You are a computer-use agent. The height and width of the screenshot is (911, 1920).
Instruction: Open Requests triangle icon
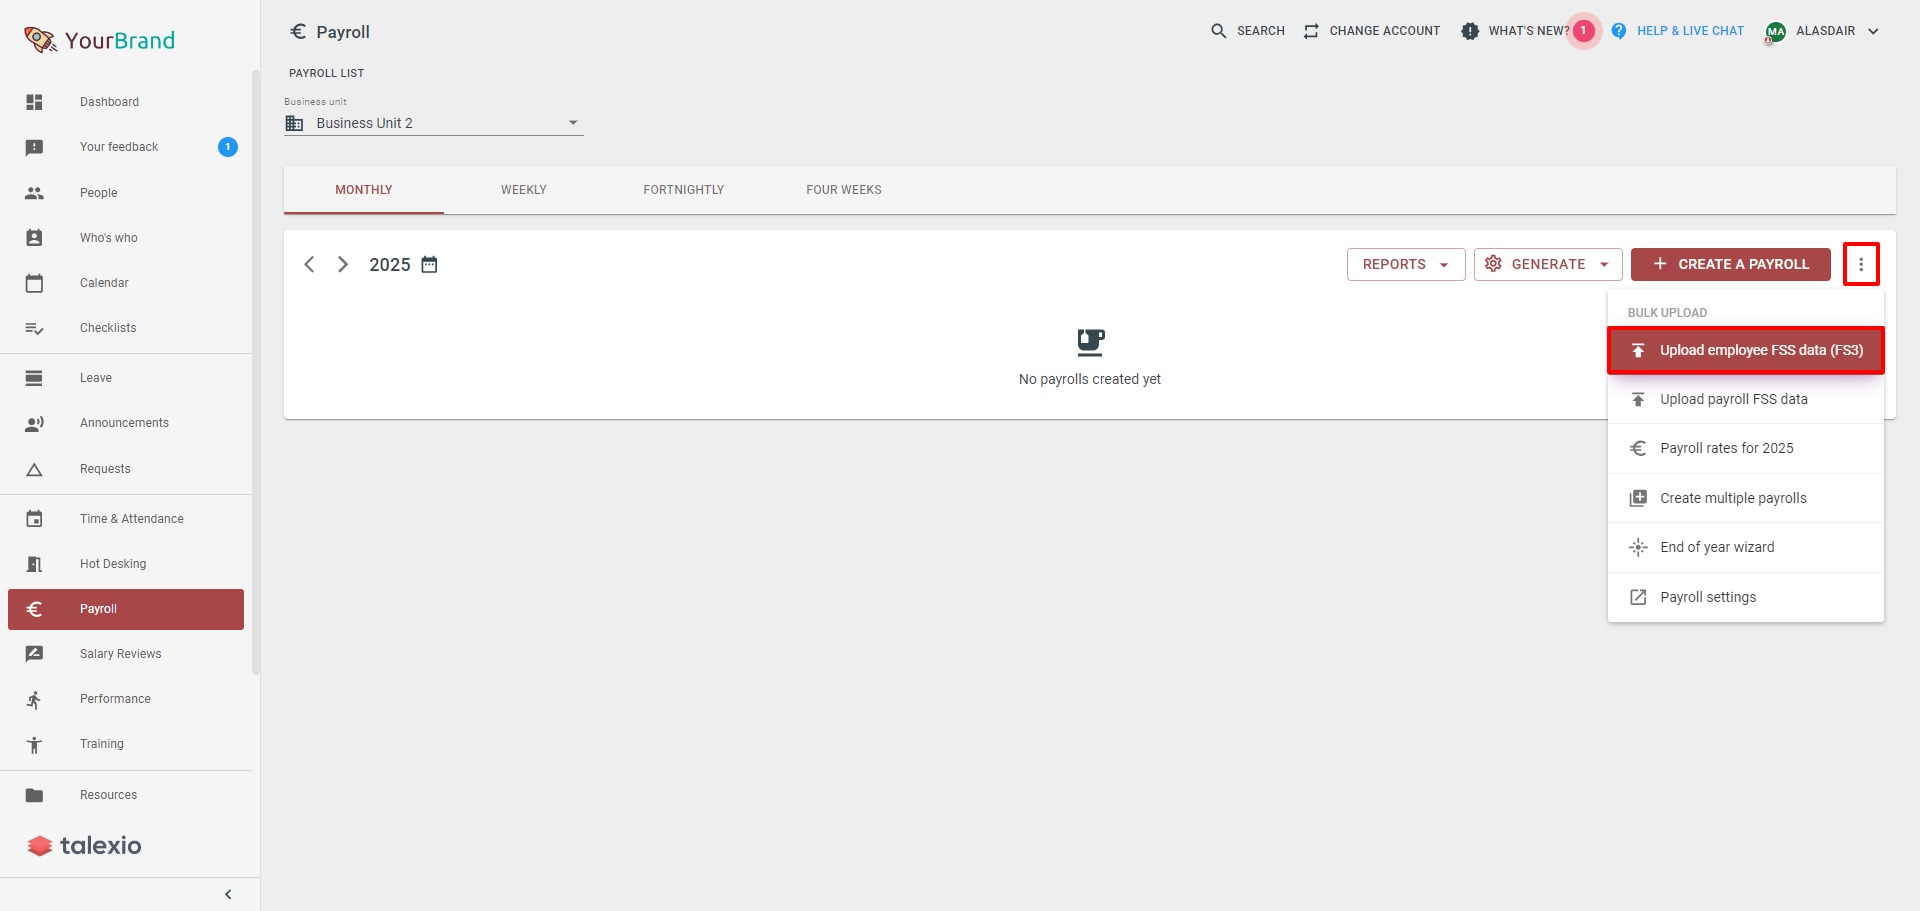tap(34, 469)
